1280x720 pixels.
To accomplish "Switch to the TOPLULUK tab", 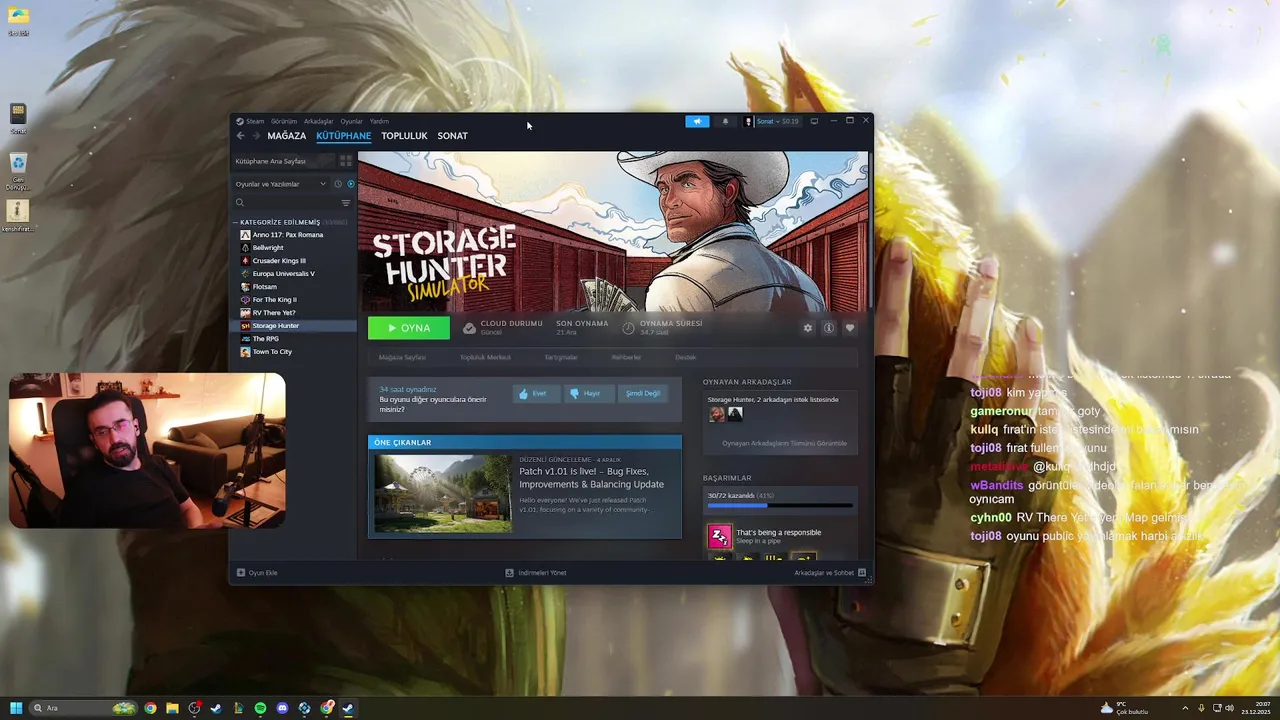I will point(404,136).
